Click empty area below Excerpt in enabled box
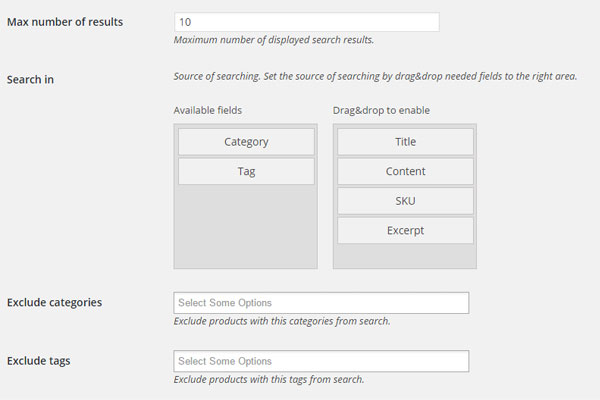This screenshot has height=400, width=600. pos(405,256)
